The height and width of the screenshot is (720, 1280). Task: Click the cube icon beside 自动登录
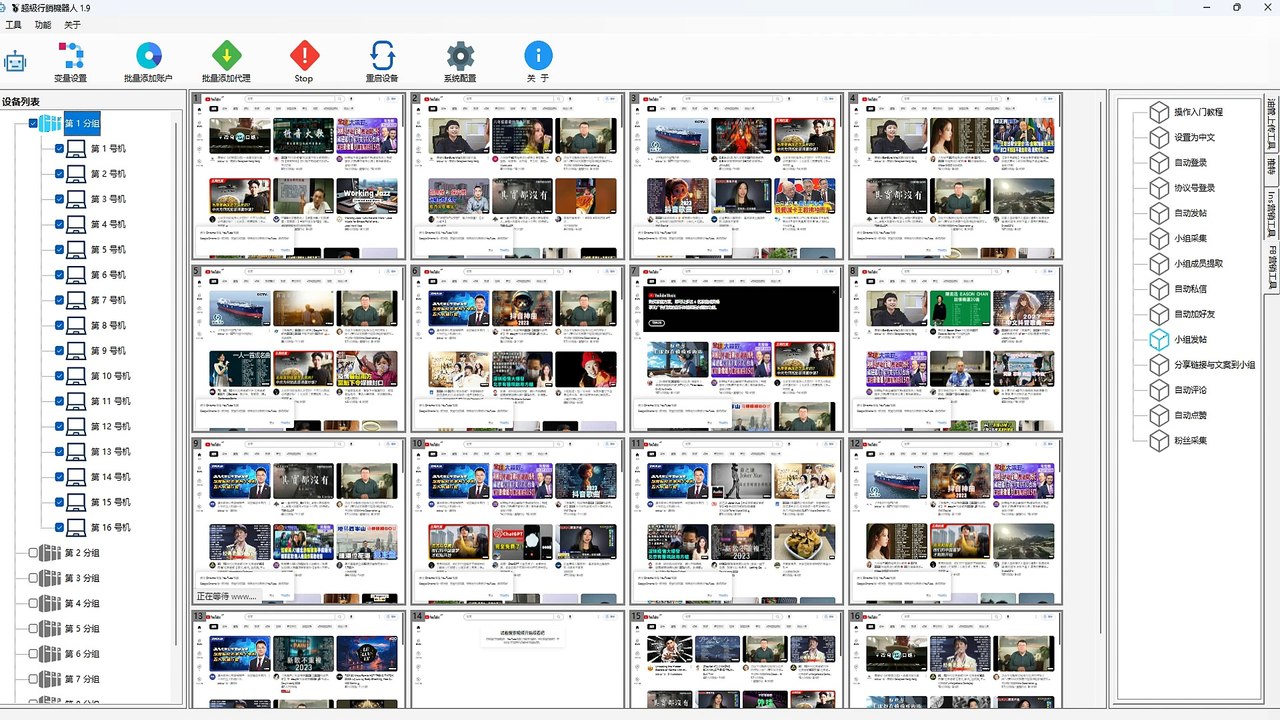[1159, 162]
